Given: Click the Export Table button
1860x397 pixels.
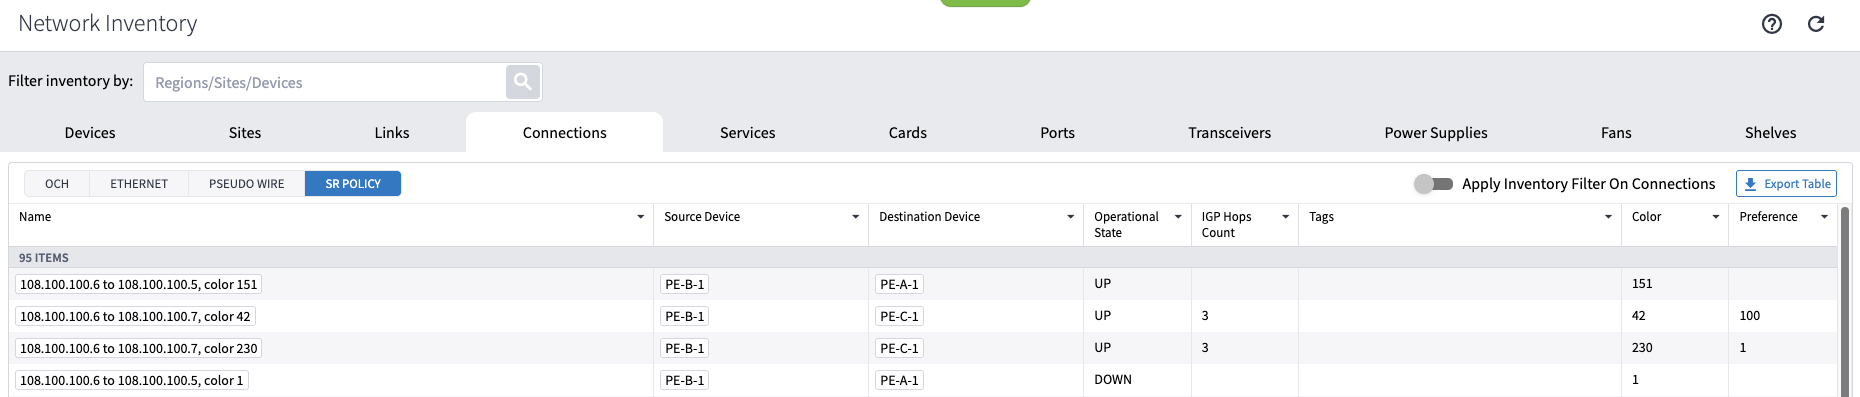Looking at the screenshot, I should tap(1786, 184).
